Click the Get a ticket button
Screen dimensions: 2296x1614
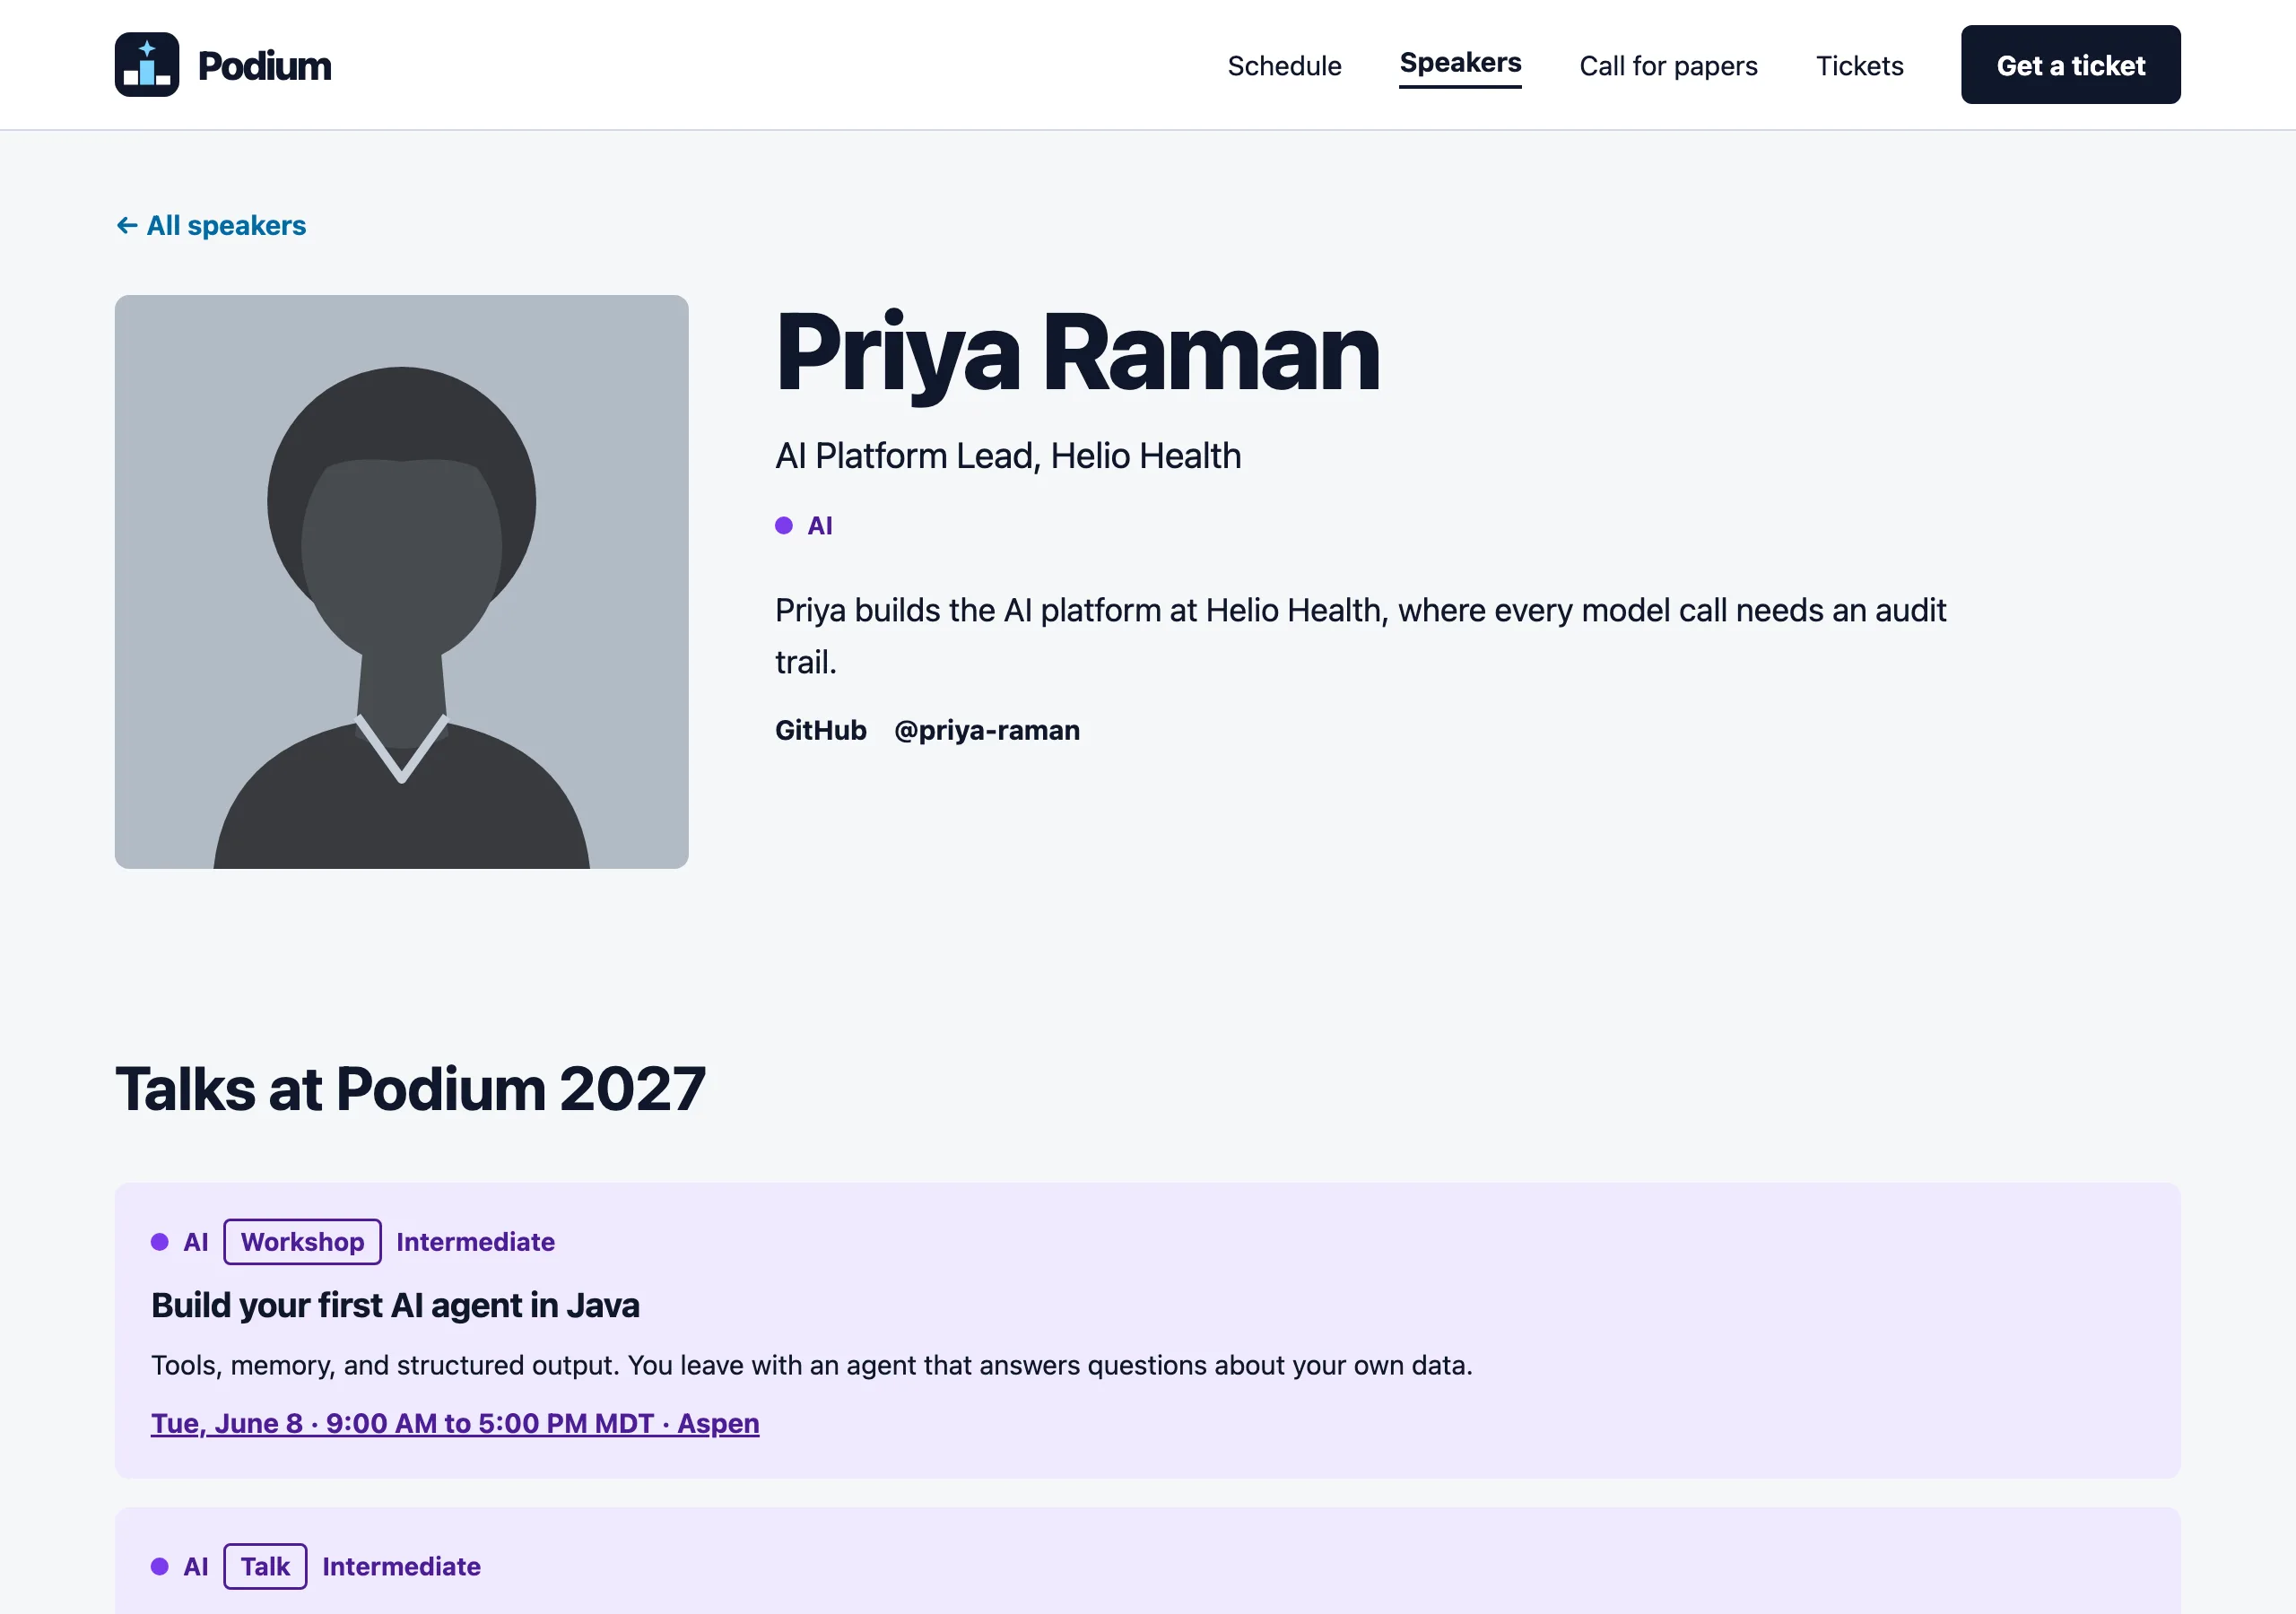click(x=2070, y=65)
